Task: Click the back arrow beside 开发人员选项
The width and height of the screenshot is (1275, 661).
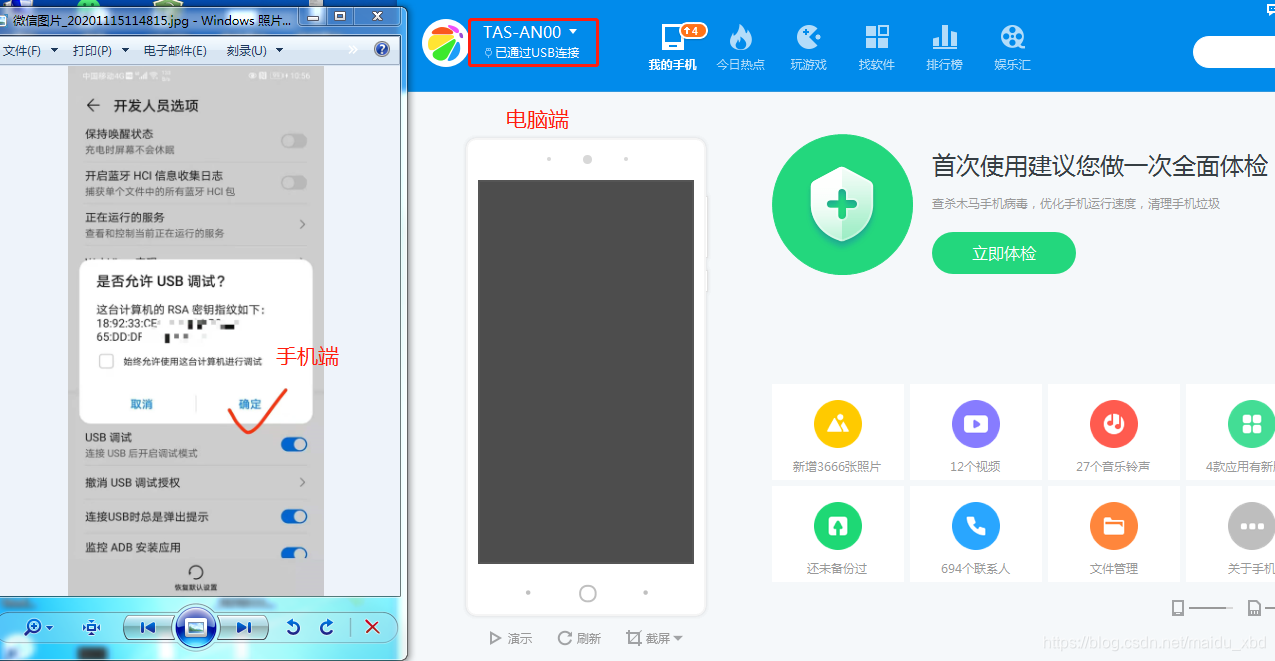Action: point(93,105)
